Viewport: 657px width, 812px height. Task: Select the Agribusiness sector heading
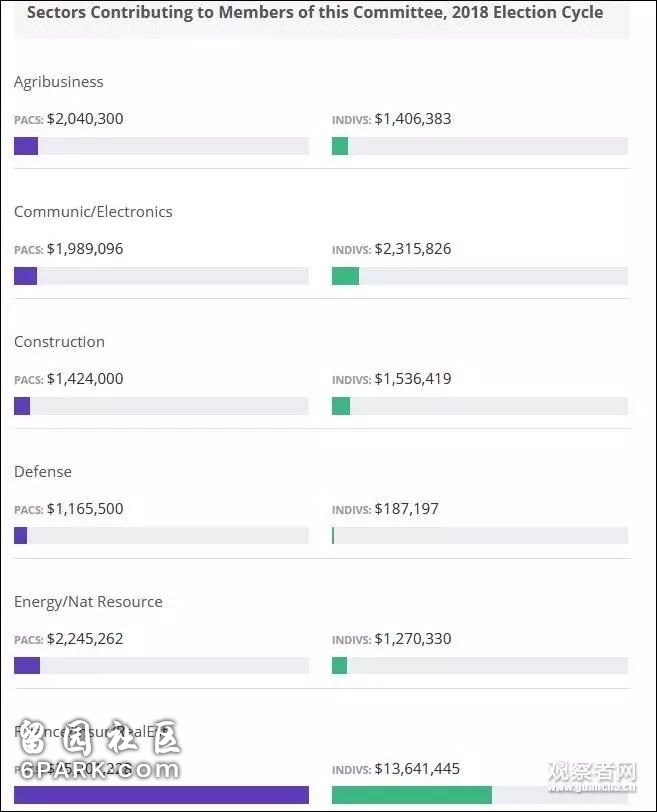tap(59, 82)
